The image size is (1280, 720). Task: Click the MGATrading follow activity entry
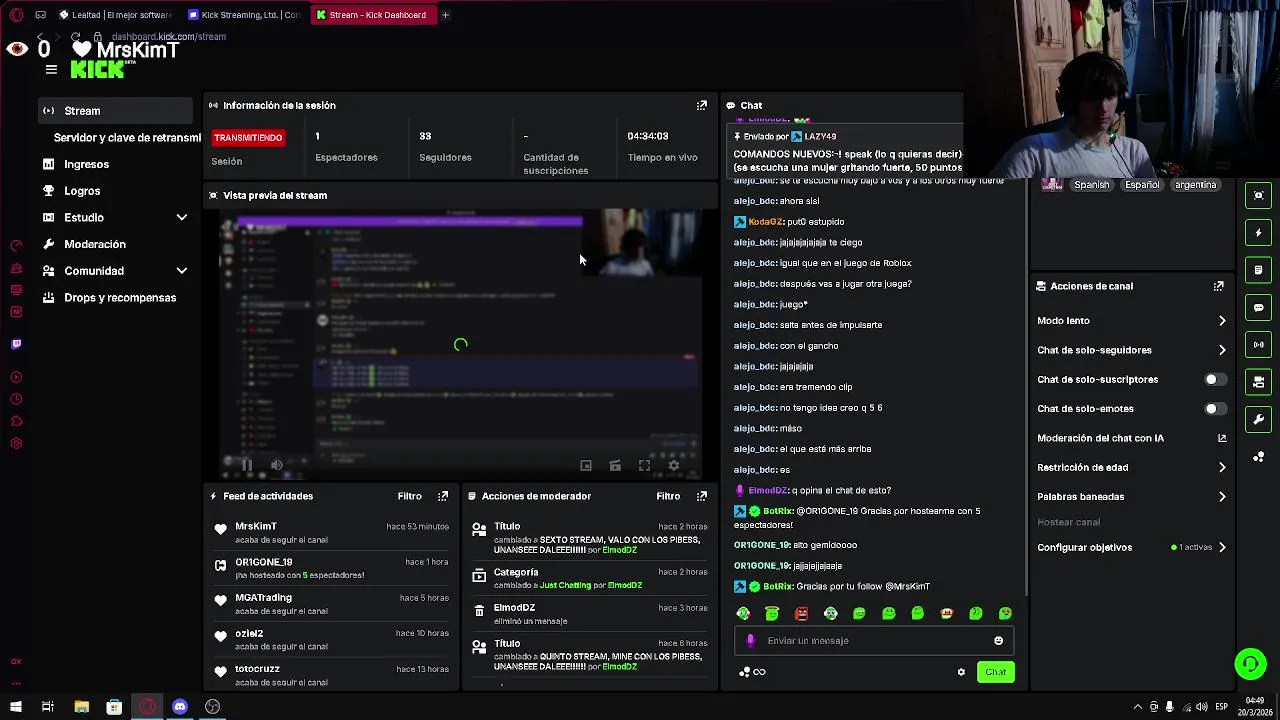[331, 604]
